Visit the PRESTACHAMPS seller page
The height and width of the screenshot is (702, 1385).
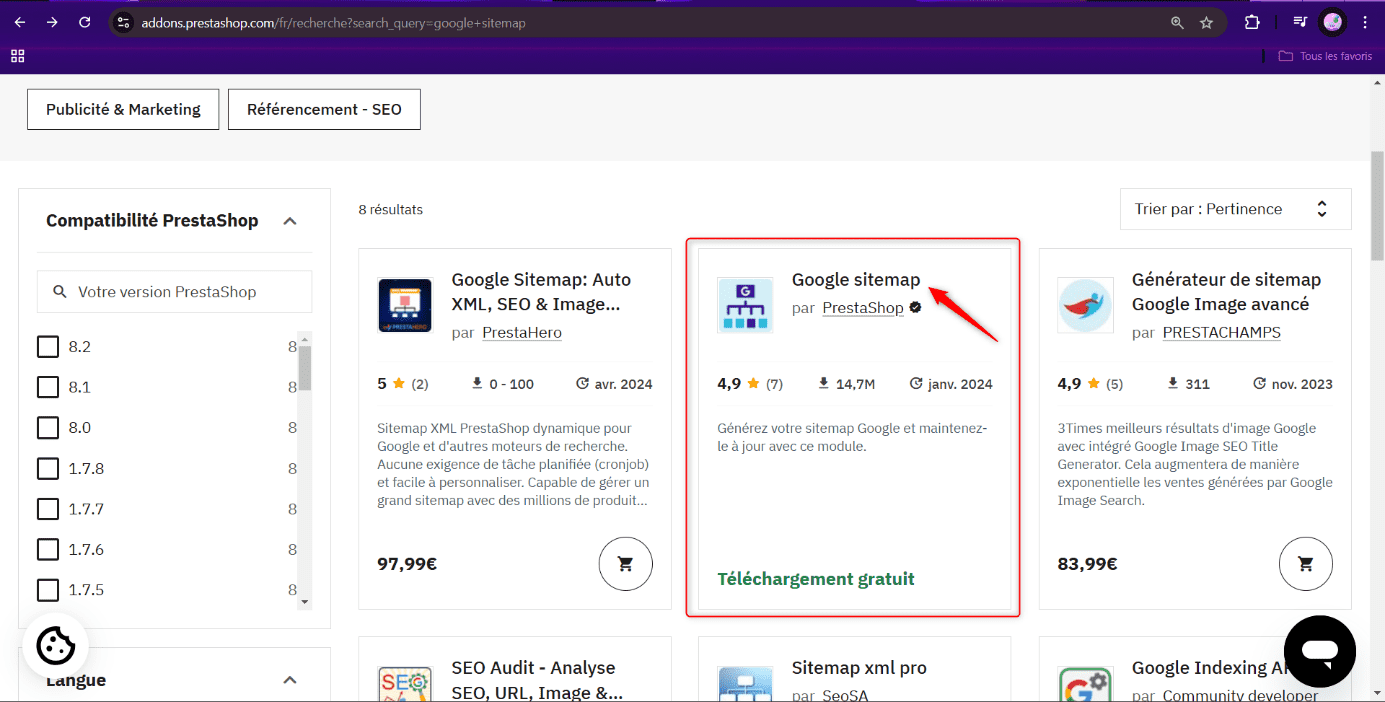coord(1221,333)
